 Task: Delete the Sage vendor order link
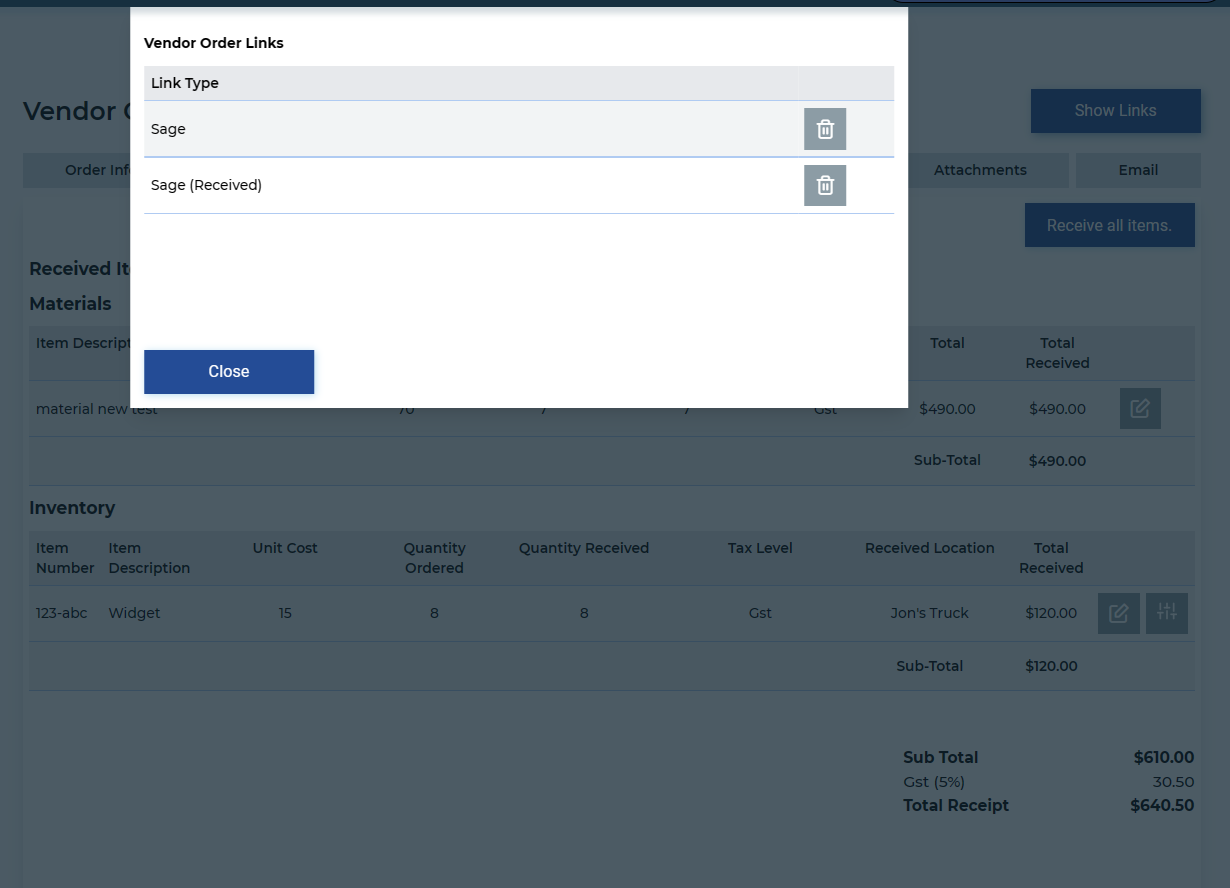825,129
